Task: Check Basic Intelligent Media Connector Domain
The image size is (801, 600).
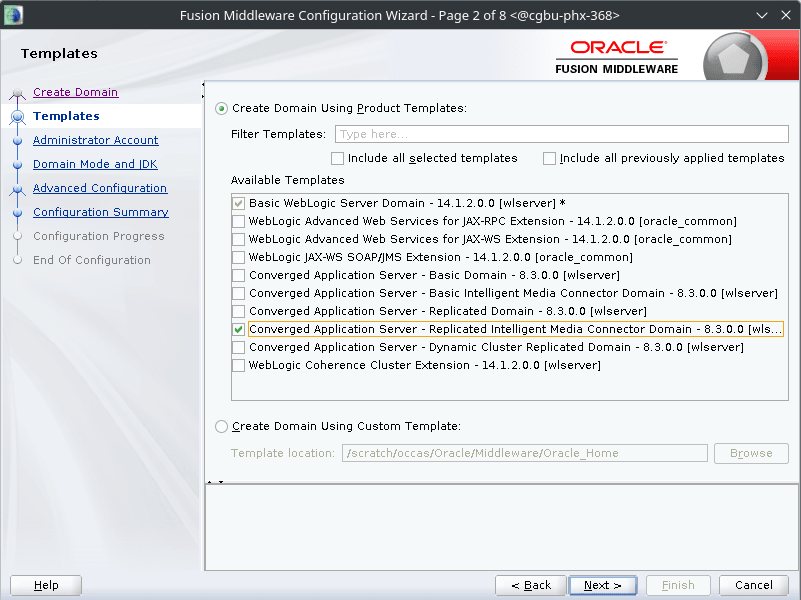Action: tap(238, 293)
